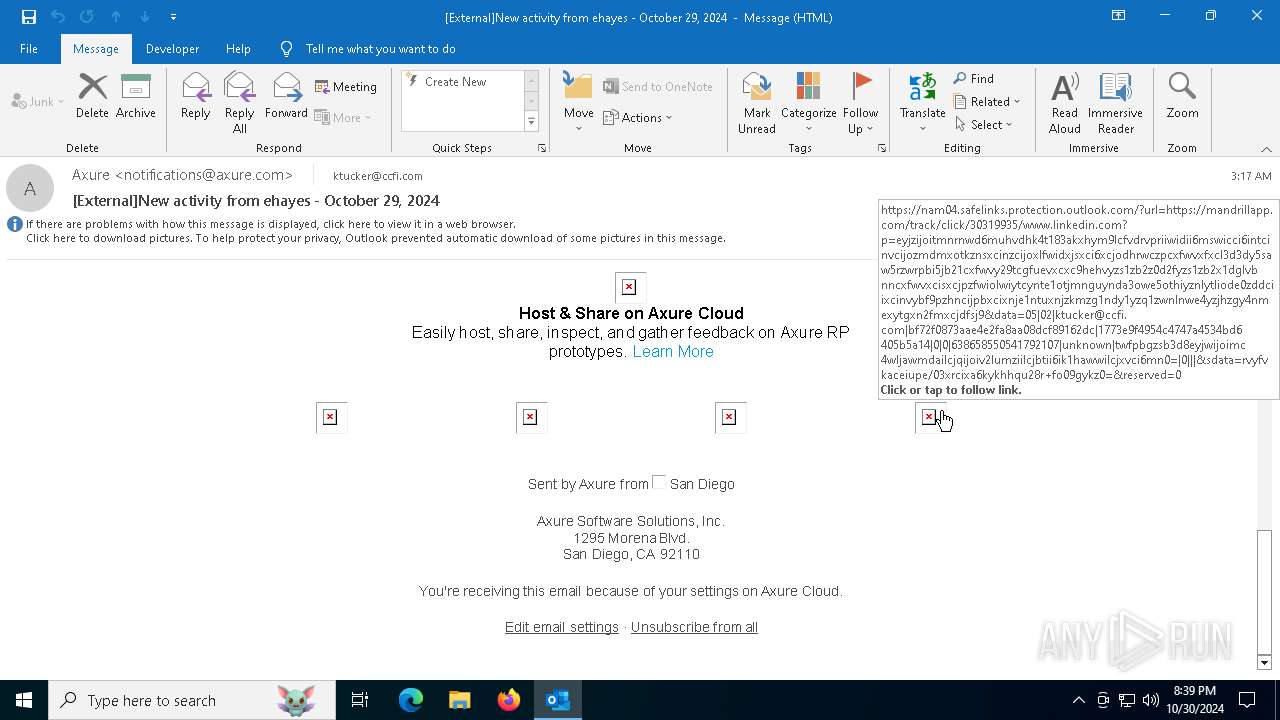Open Tags dialog launcher

(882, 148)
